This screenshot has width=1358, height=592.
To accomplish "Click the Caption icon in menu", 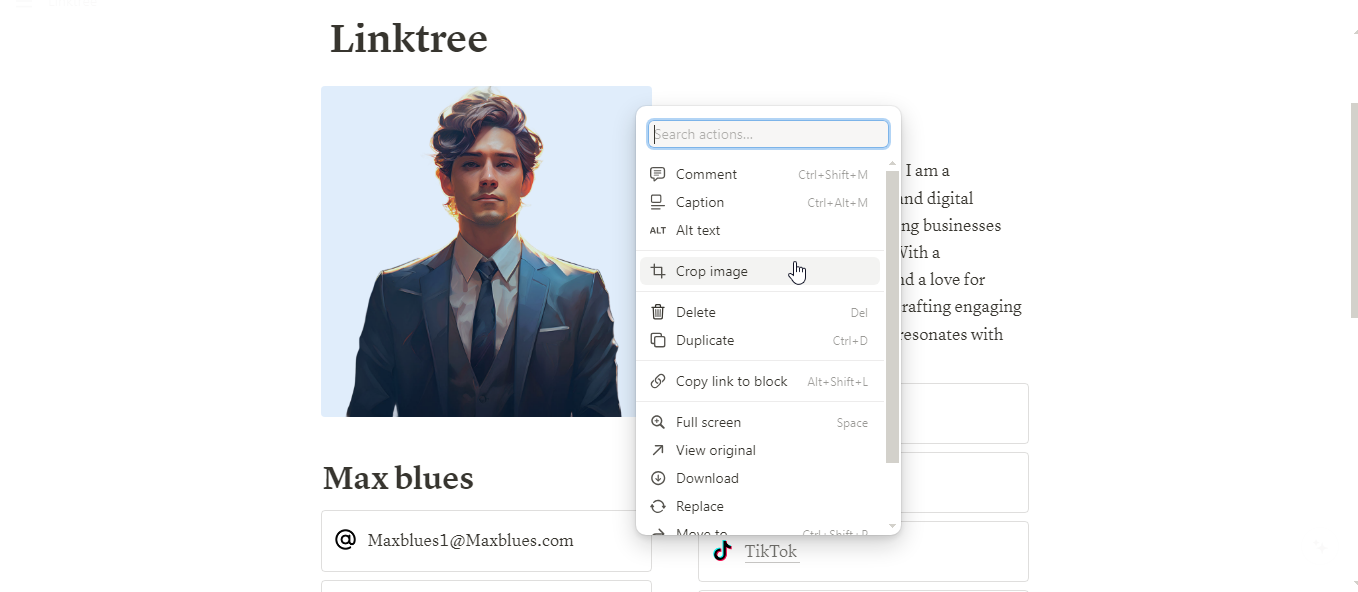I will coord(657,202).
